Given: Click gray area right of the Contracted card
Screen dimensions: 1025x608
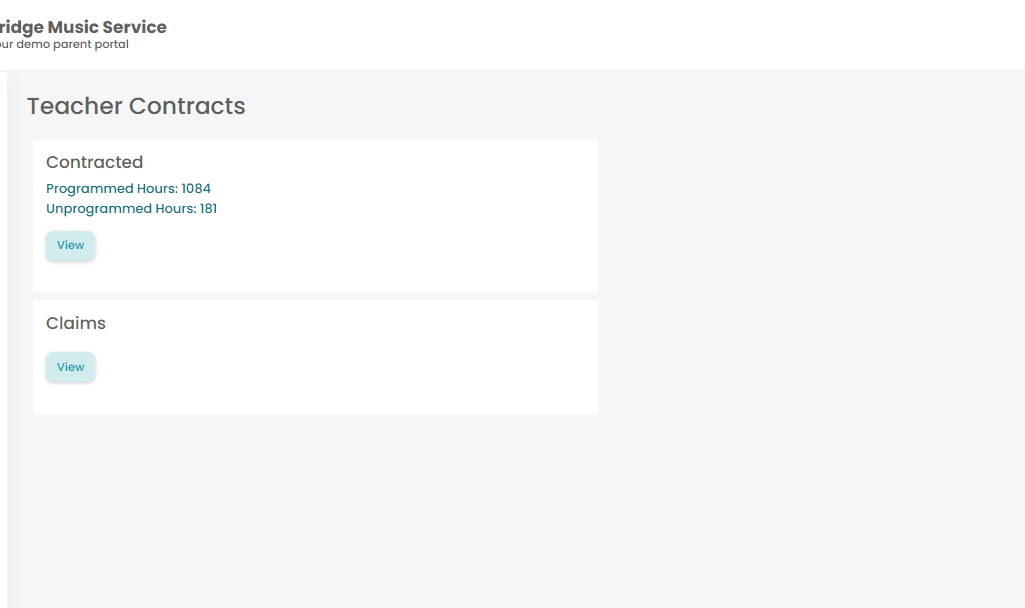Looking at the screenshot, I should 811,216.
